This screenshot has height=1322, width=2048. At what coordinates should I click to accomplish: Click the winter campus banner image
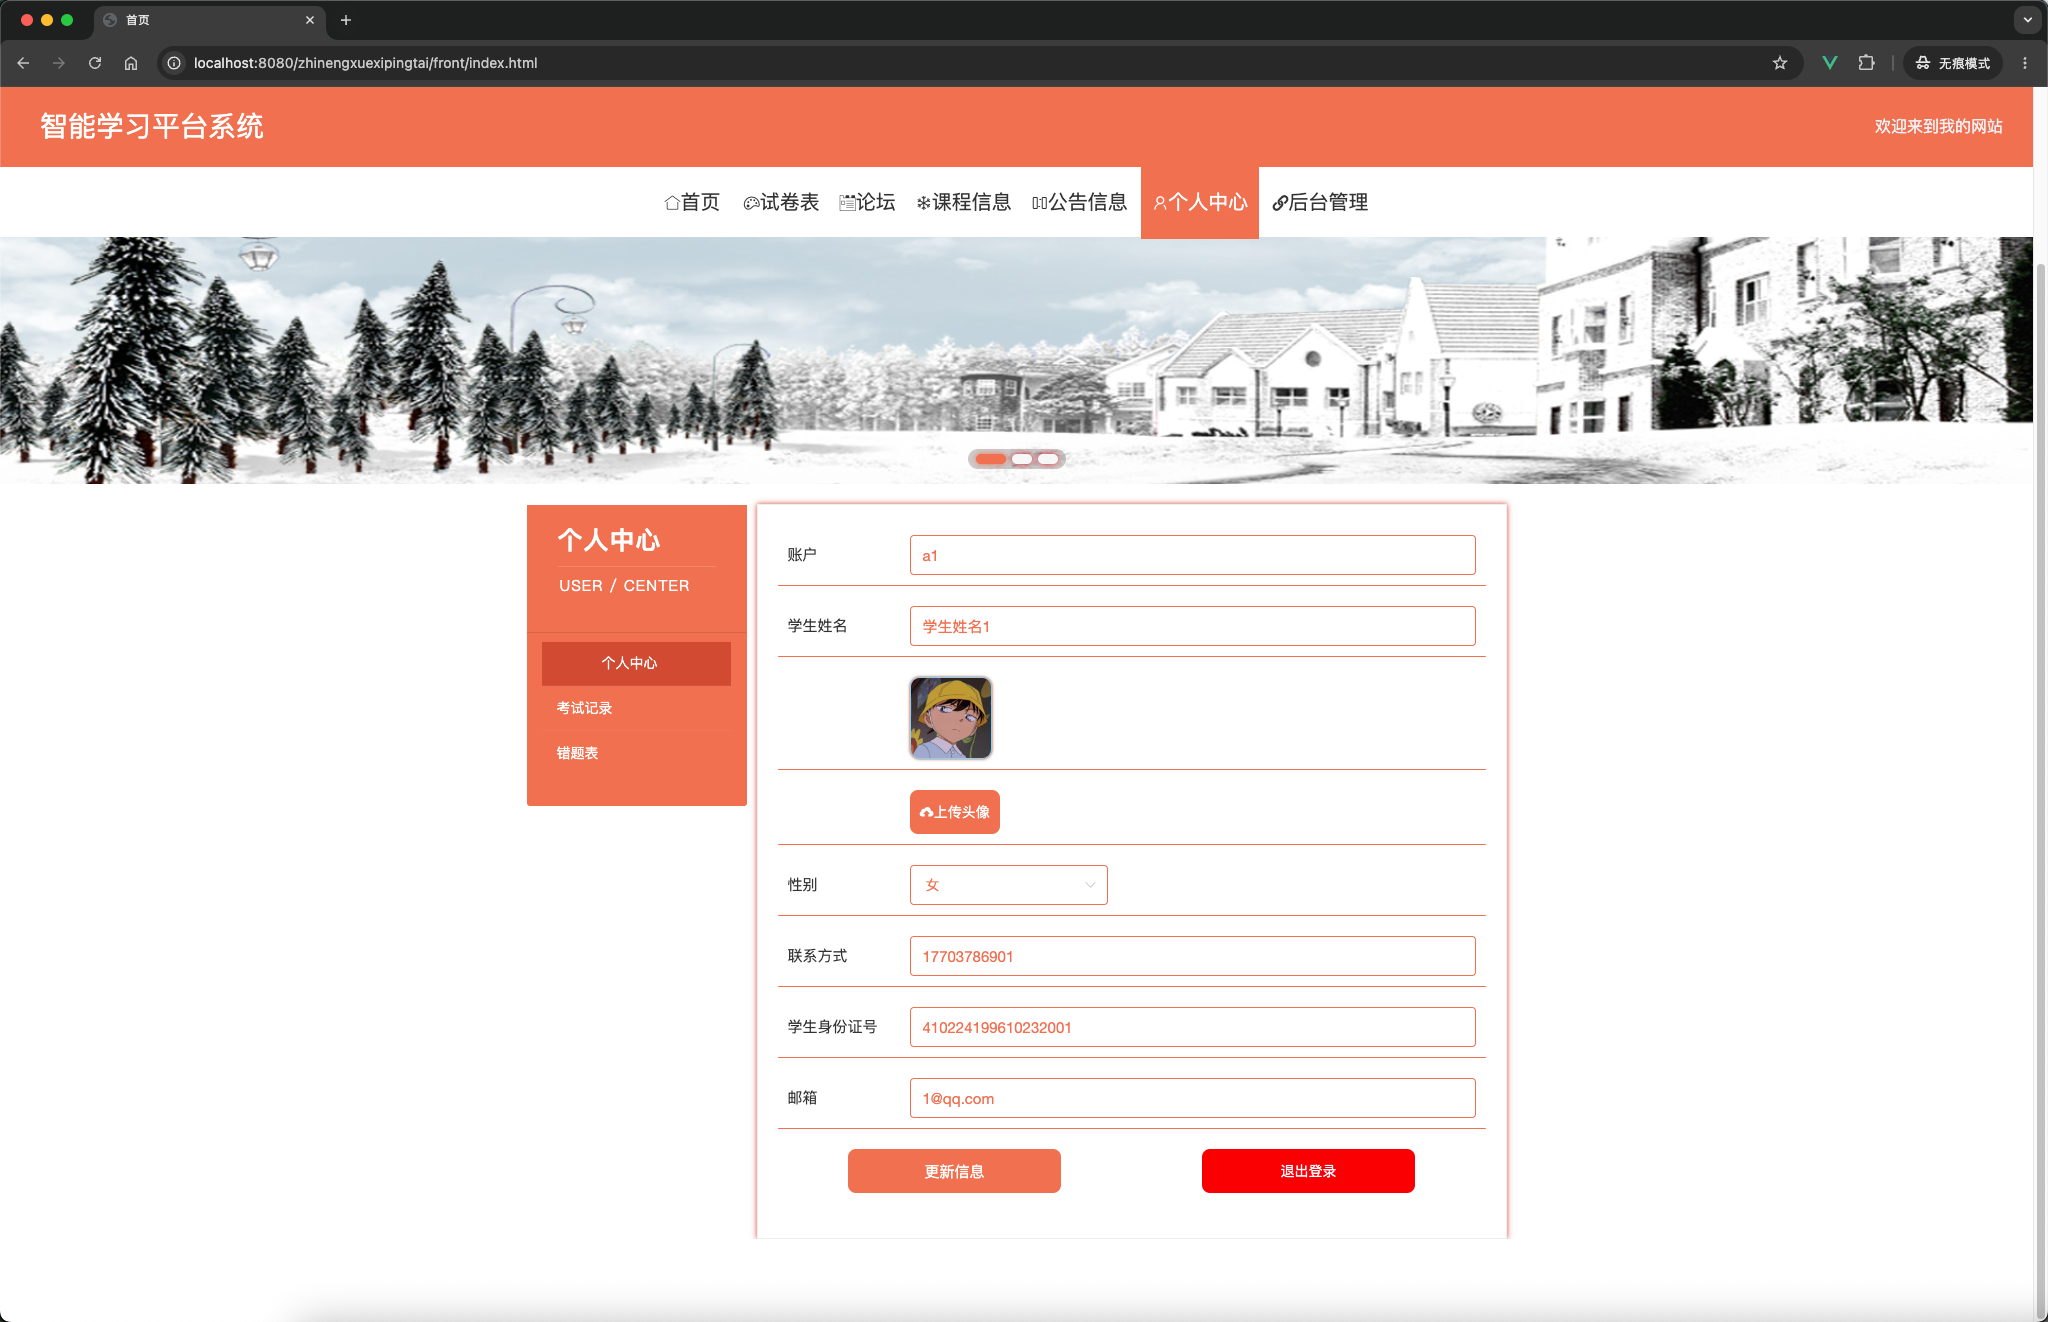1016,360
